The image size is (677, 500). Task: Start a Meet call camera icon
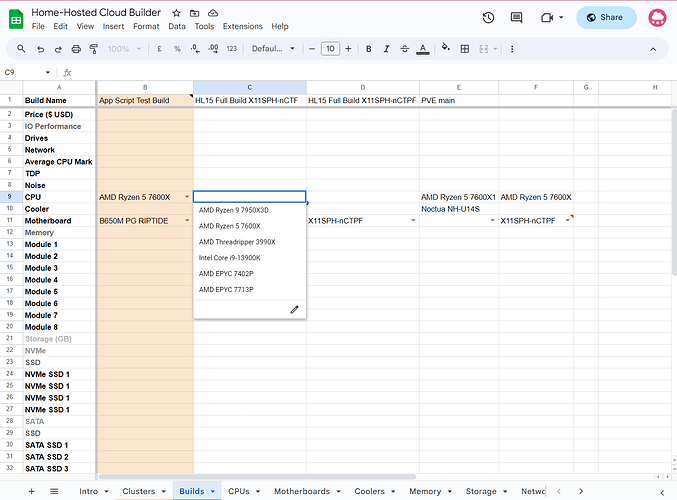[547, 18]
